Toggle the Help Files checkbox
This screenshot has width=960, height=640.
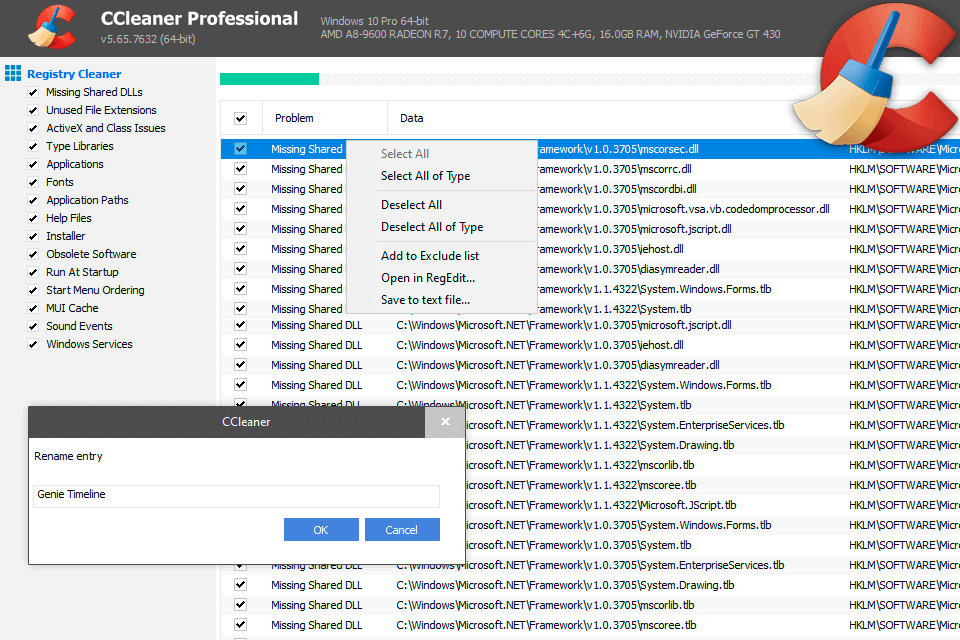33,219
